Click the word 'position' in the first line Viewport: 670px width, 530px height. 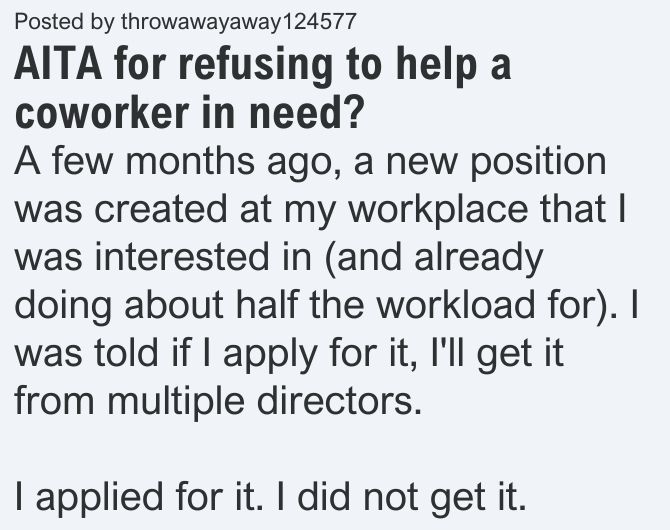(538, 162)
